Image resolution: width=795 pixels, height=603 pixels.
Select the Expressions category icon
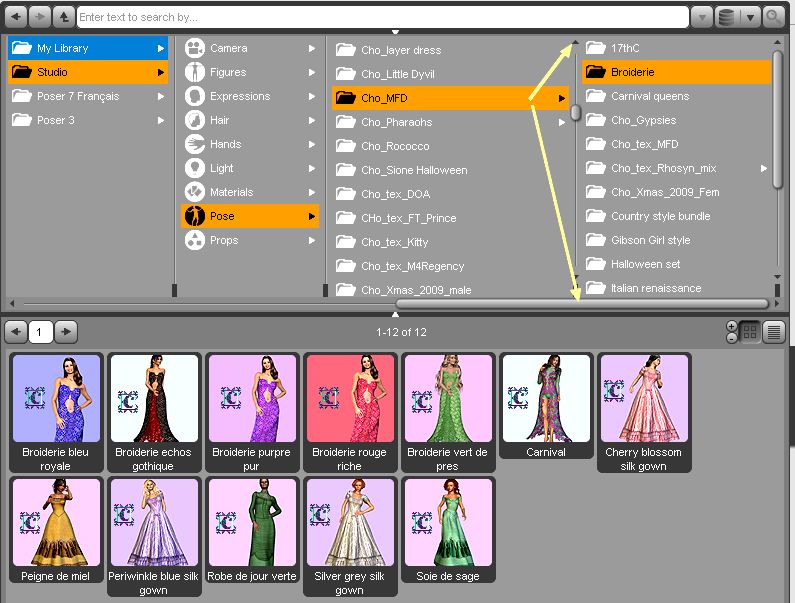(195, 96)
